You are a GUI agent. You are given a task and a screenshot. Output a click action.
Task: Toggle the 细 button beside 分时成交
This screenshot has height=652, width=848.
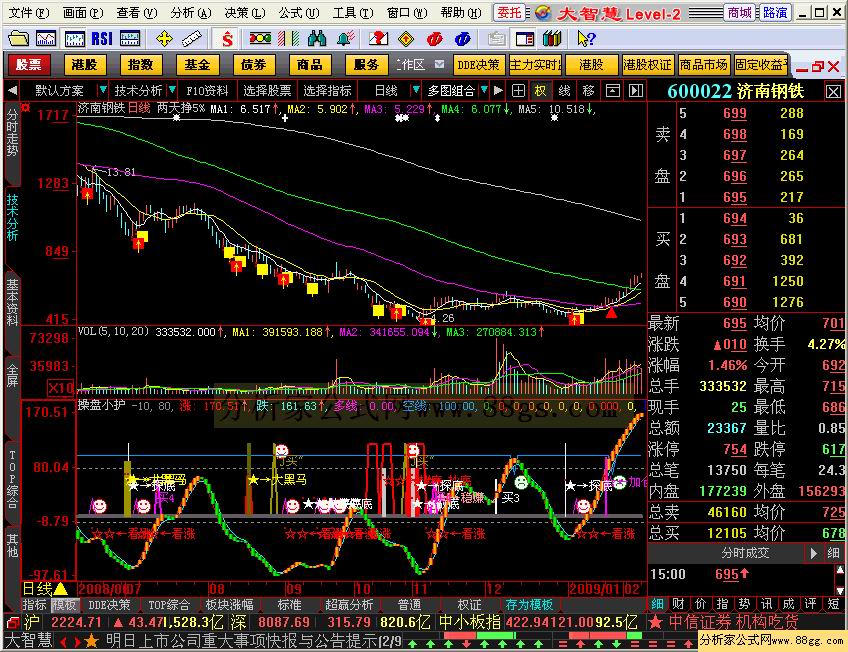pos(833,553)
